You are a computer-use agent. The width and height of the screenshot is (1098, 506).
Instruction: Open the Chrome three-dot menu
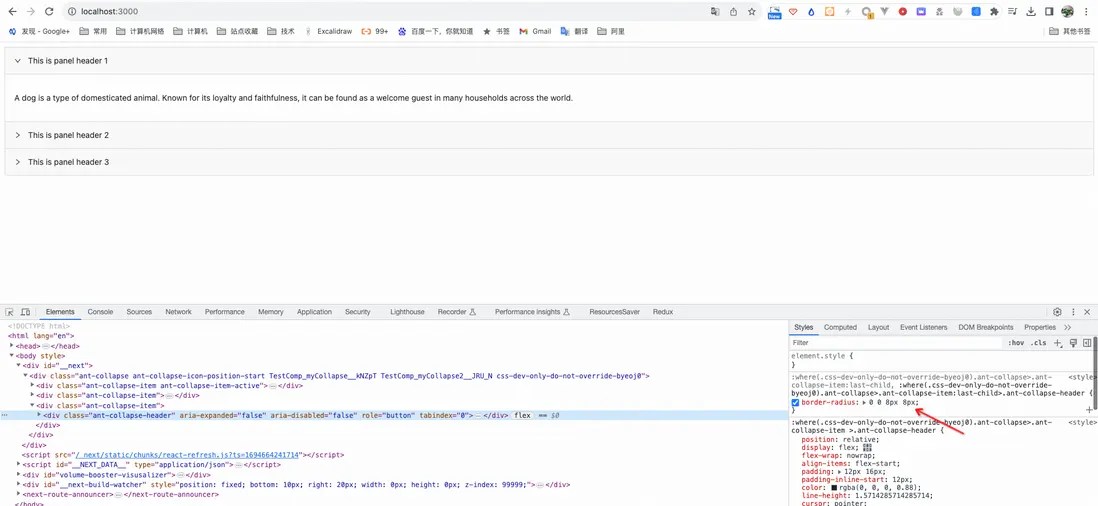pos(1086,11)
